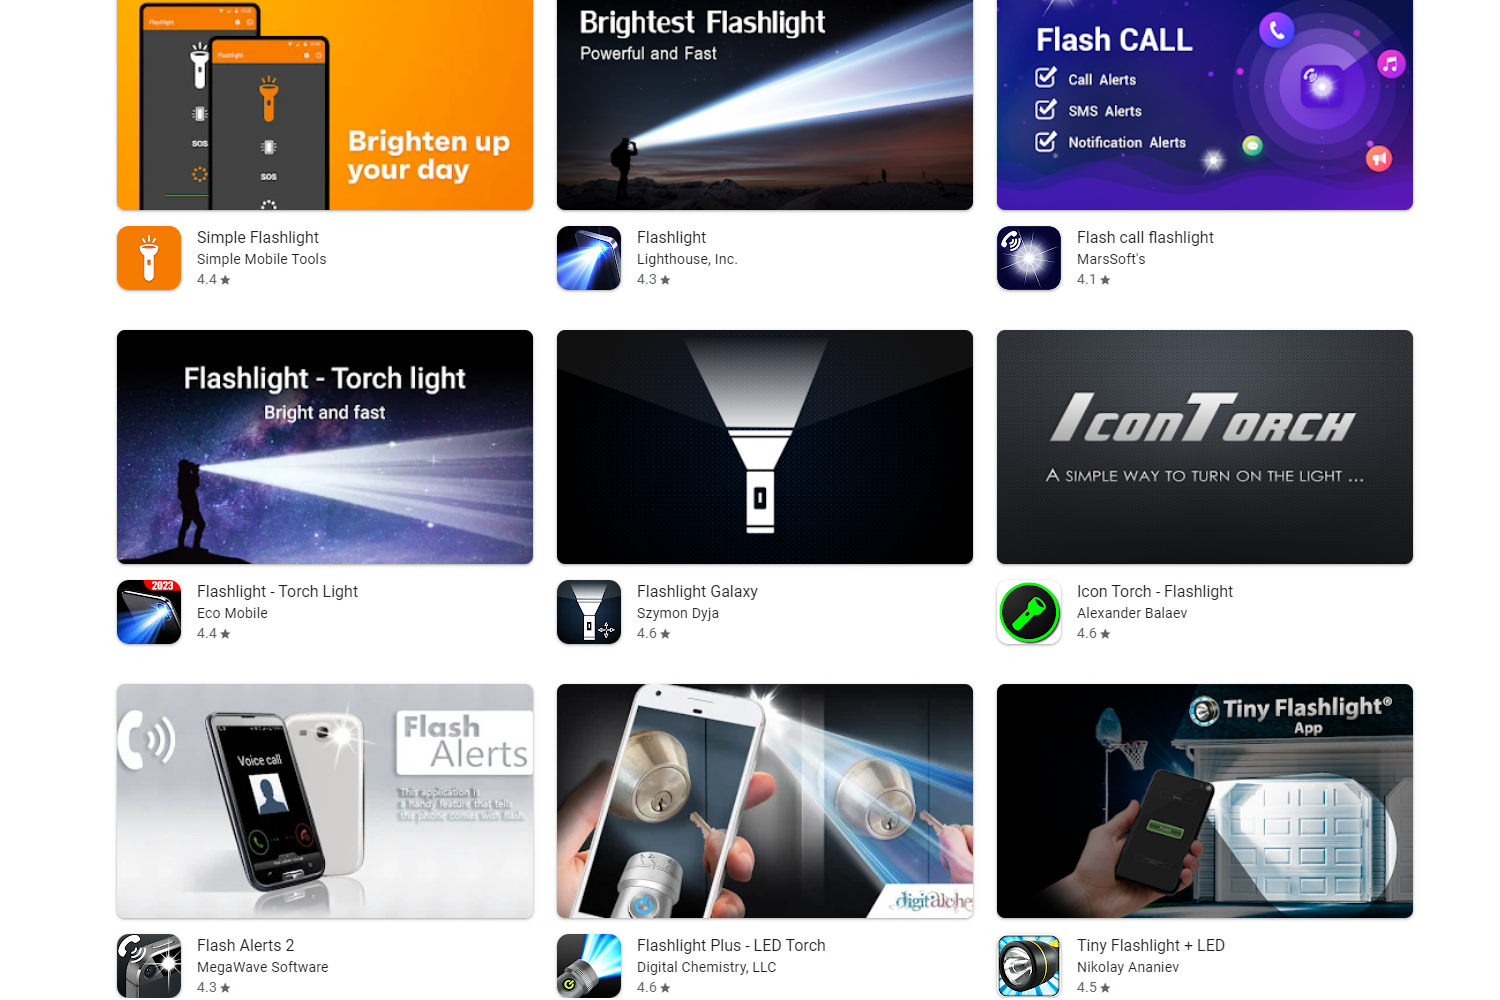1500x1000 pixels.
Task: Open the green Icon Torch app icon
Action: (1029, 612)
